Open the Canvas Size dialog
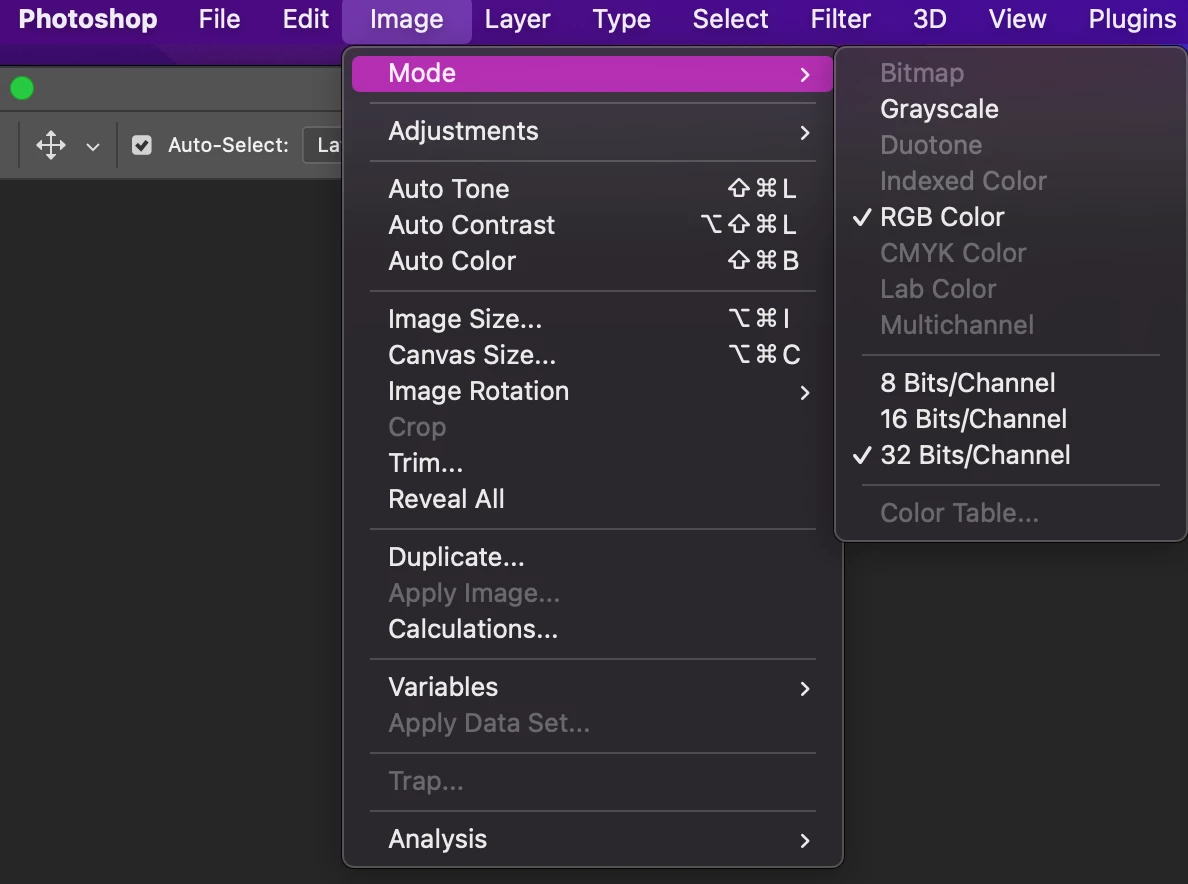Viewport: 1188px width, 884px height. click(x=592, y=355)
